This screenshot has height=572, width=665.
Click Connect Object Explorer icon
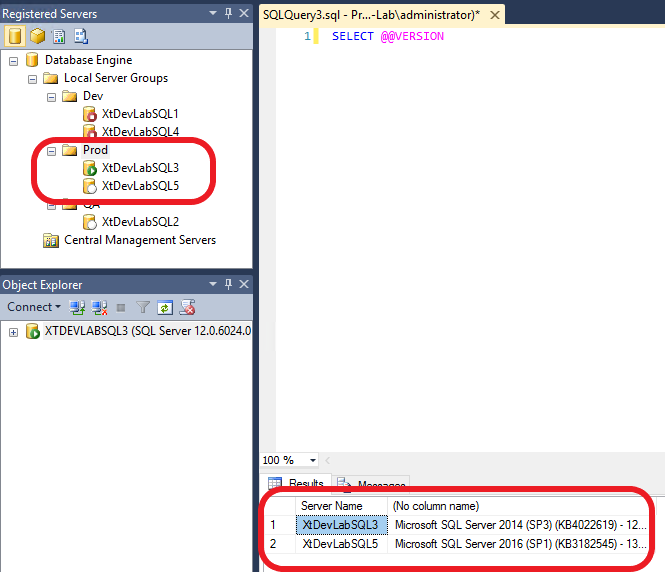pyautogui.click(x=77, y=307)
